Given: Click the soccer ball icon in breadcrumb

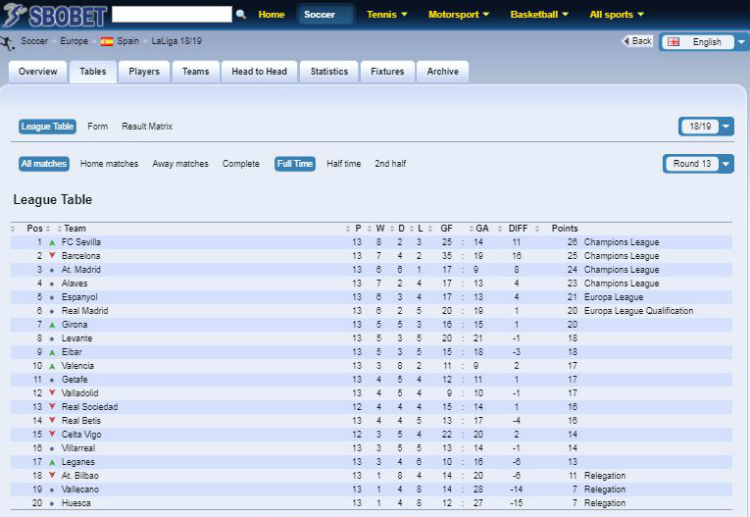Looking at the screenshot, I should (8, 42).
